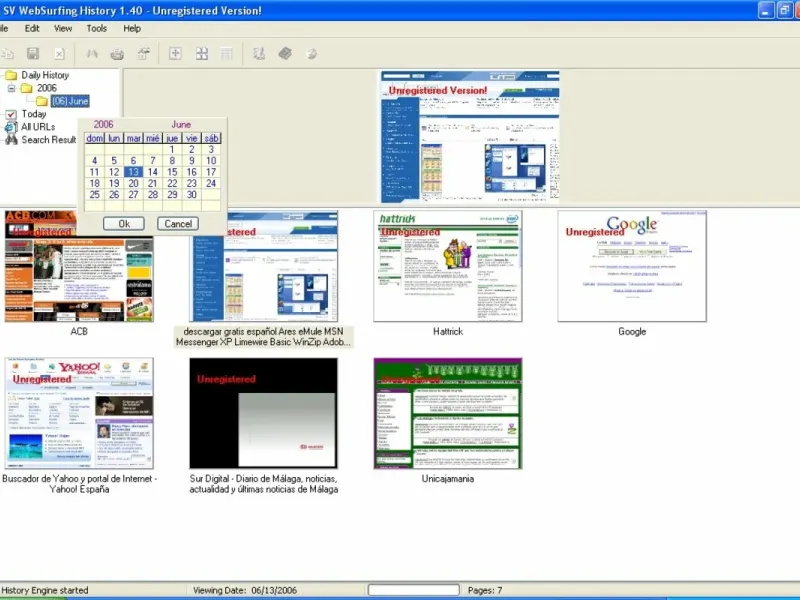Click the large preview image at top
Image resolution: width=800 pixels, height=600 pixels.
pos(470,137)
